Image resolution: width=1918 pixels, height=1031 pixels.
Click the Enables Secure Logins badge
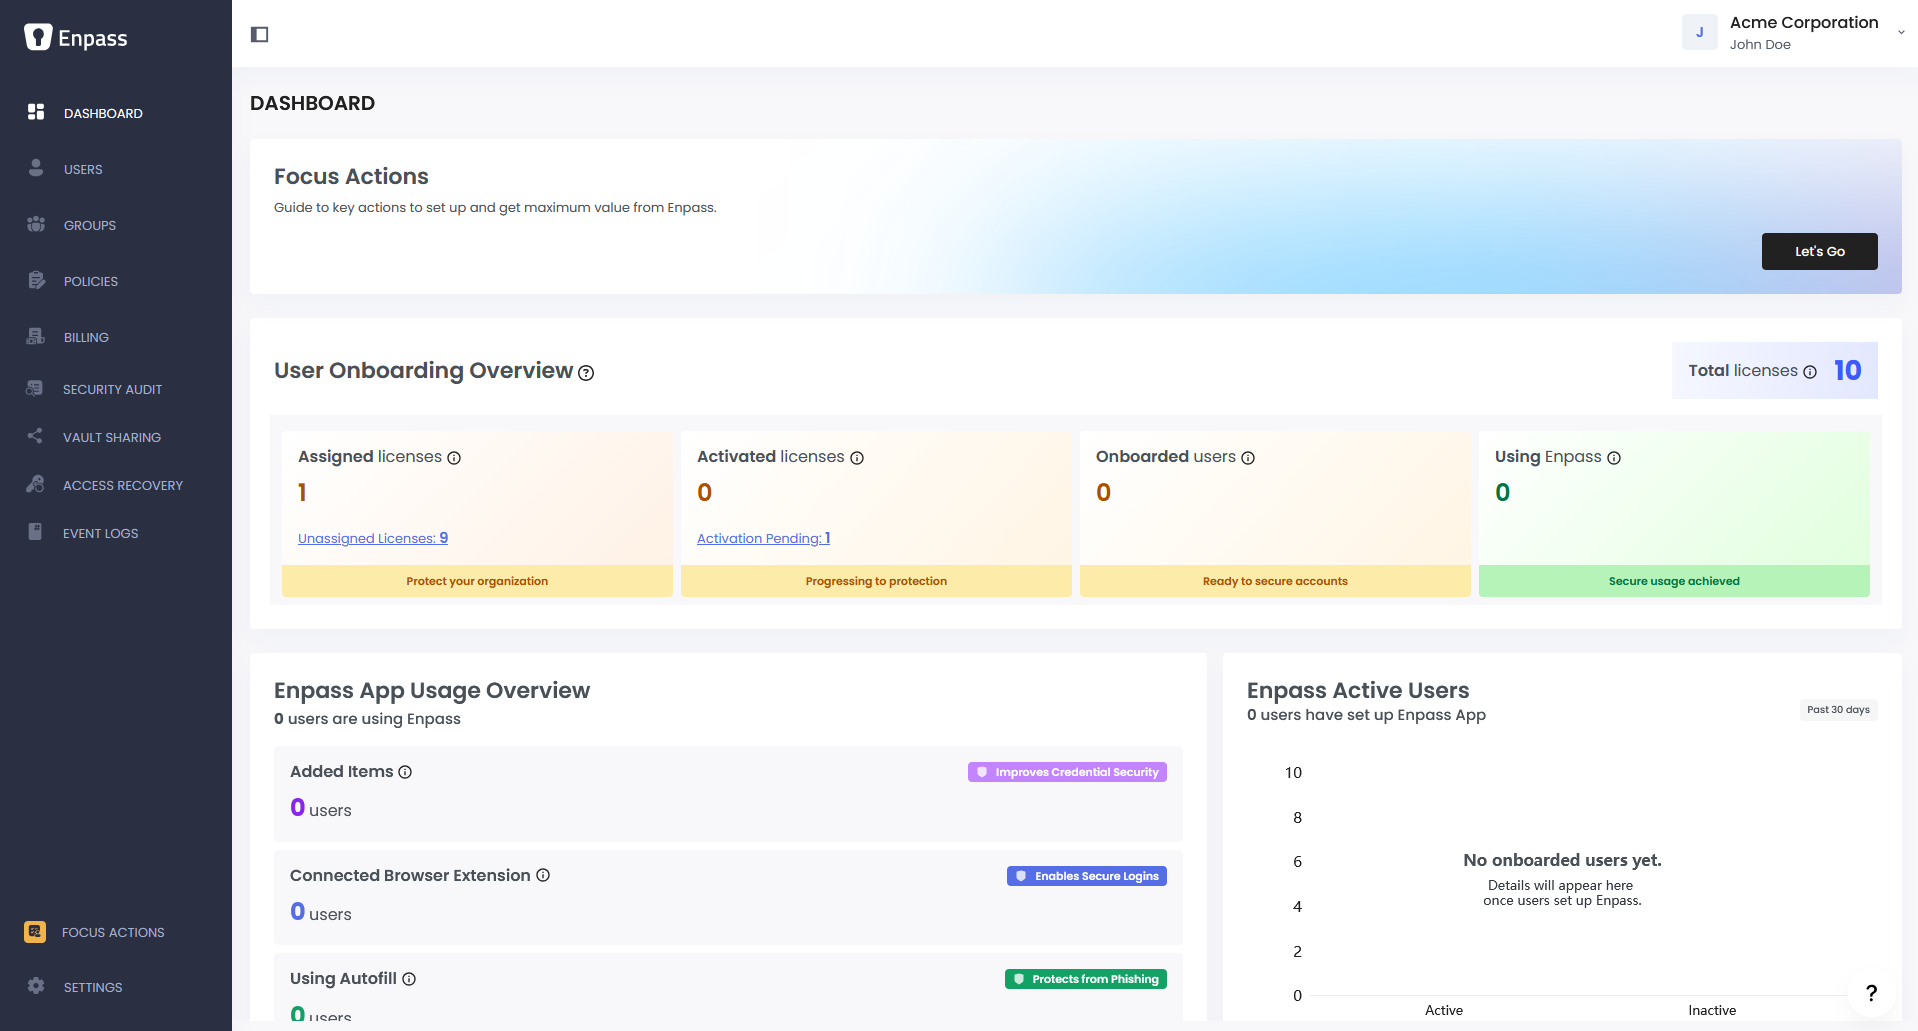1087,876
